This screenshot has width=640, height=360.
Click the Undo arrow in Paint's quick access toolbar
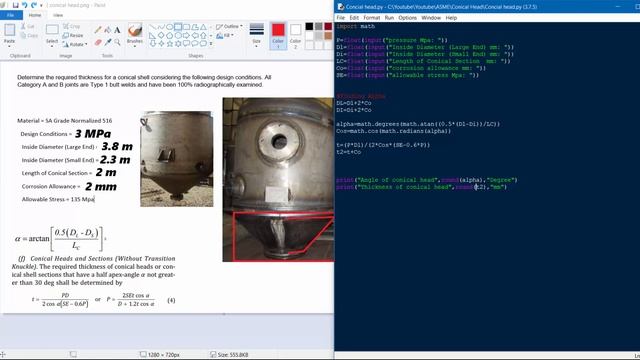[x=24, y=5]
